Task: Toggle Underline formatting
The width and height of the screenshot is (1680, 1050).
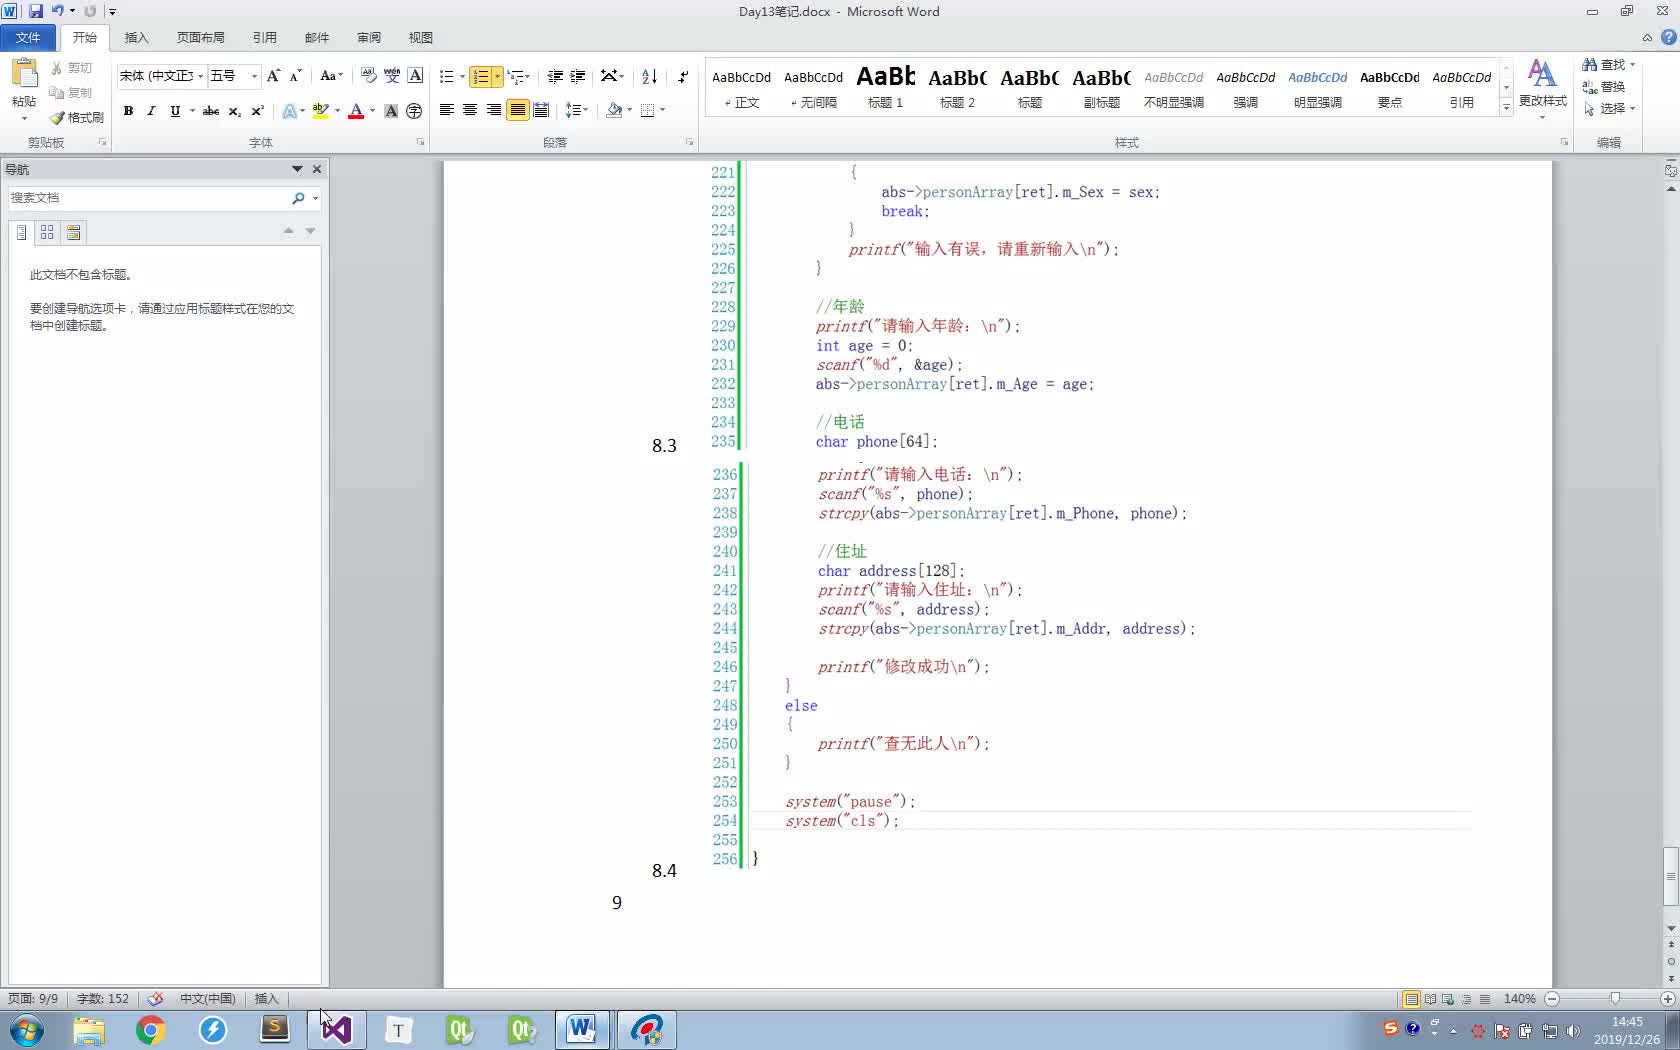Action: (175, 111)
